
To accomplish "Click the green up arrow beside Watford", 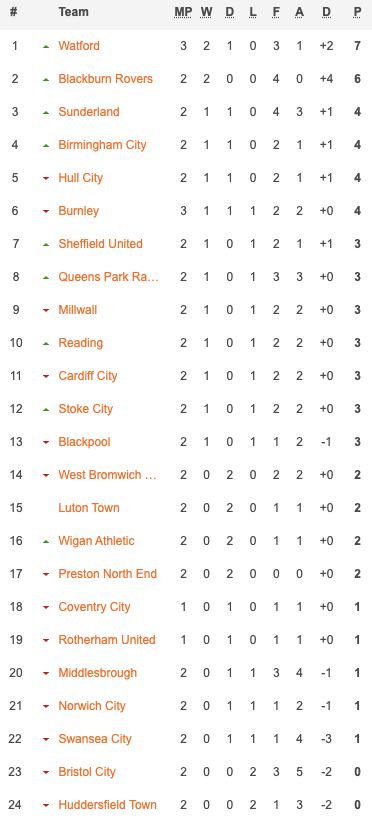I will (x=46, y=46).
